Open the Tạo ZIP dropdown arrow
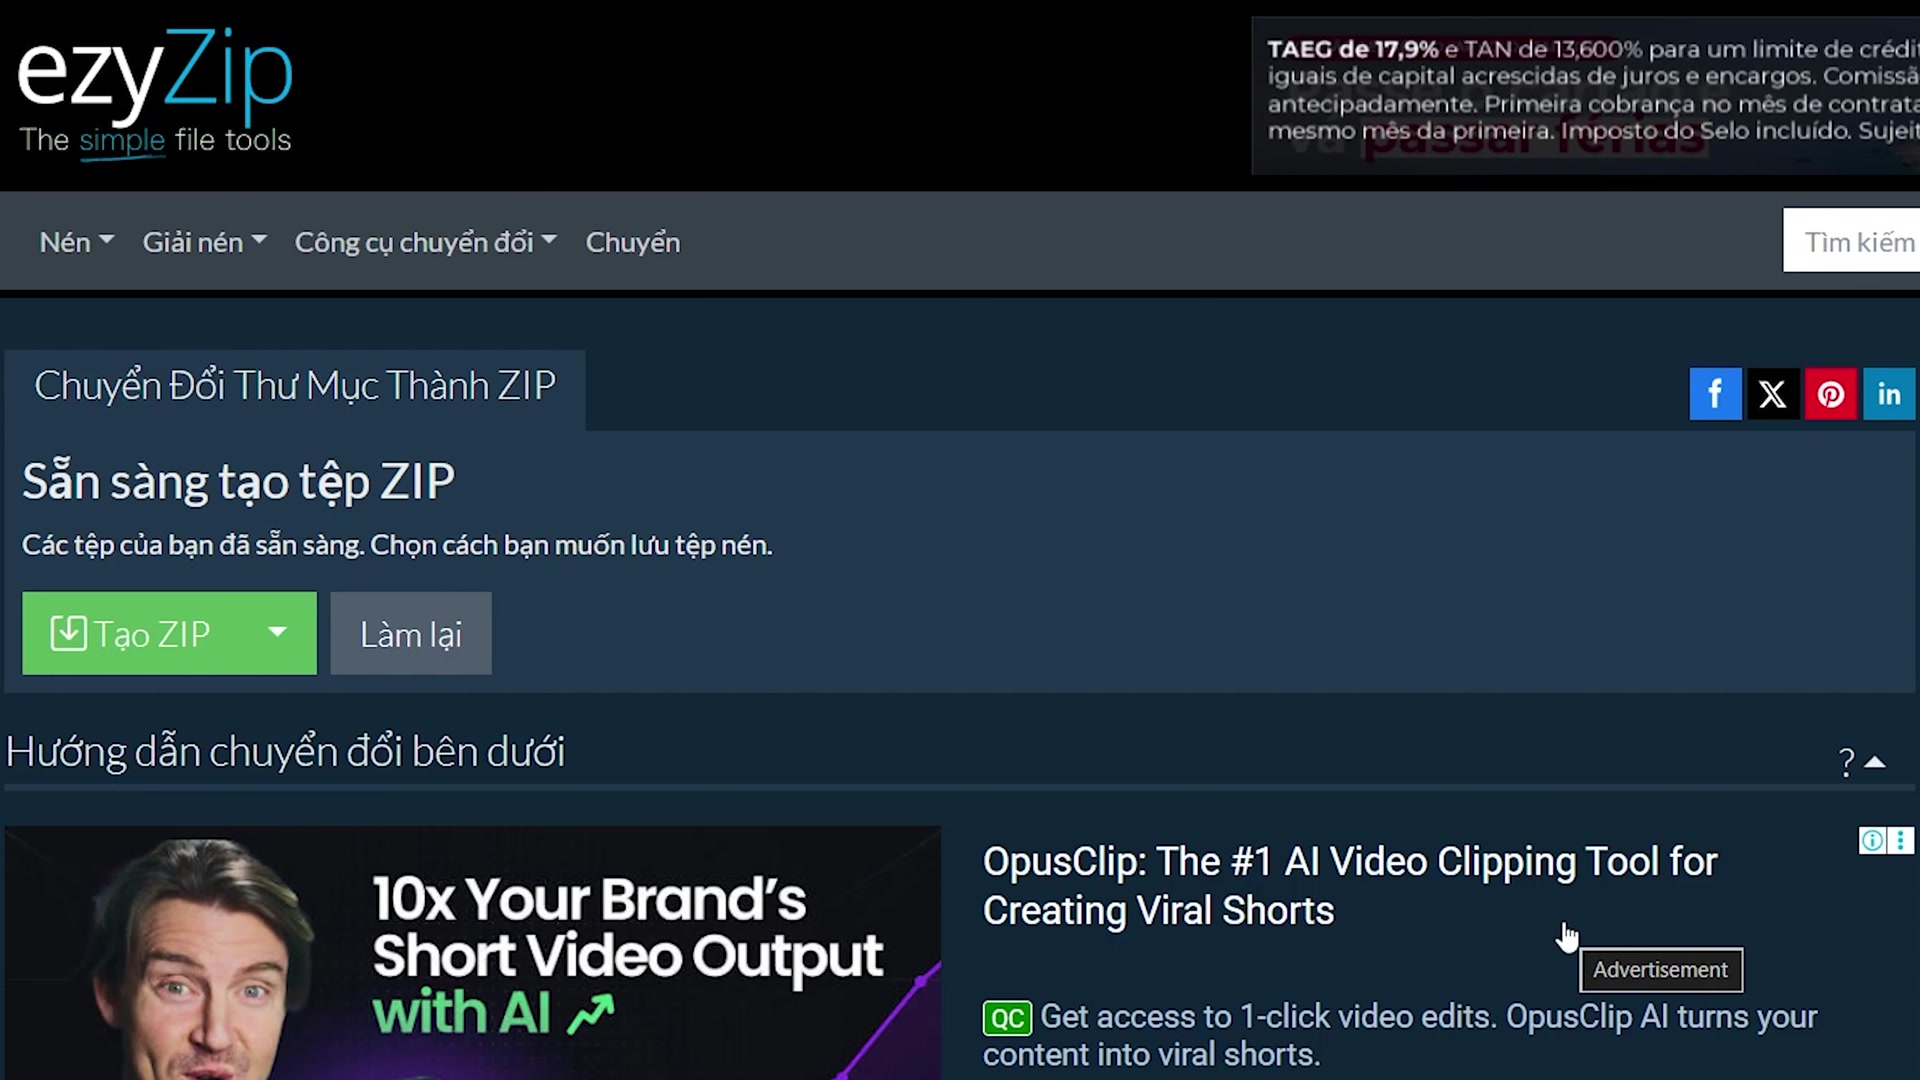The width and height of the screenshot is (1920, 1080). pos(278,633)
